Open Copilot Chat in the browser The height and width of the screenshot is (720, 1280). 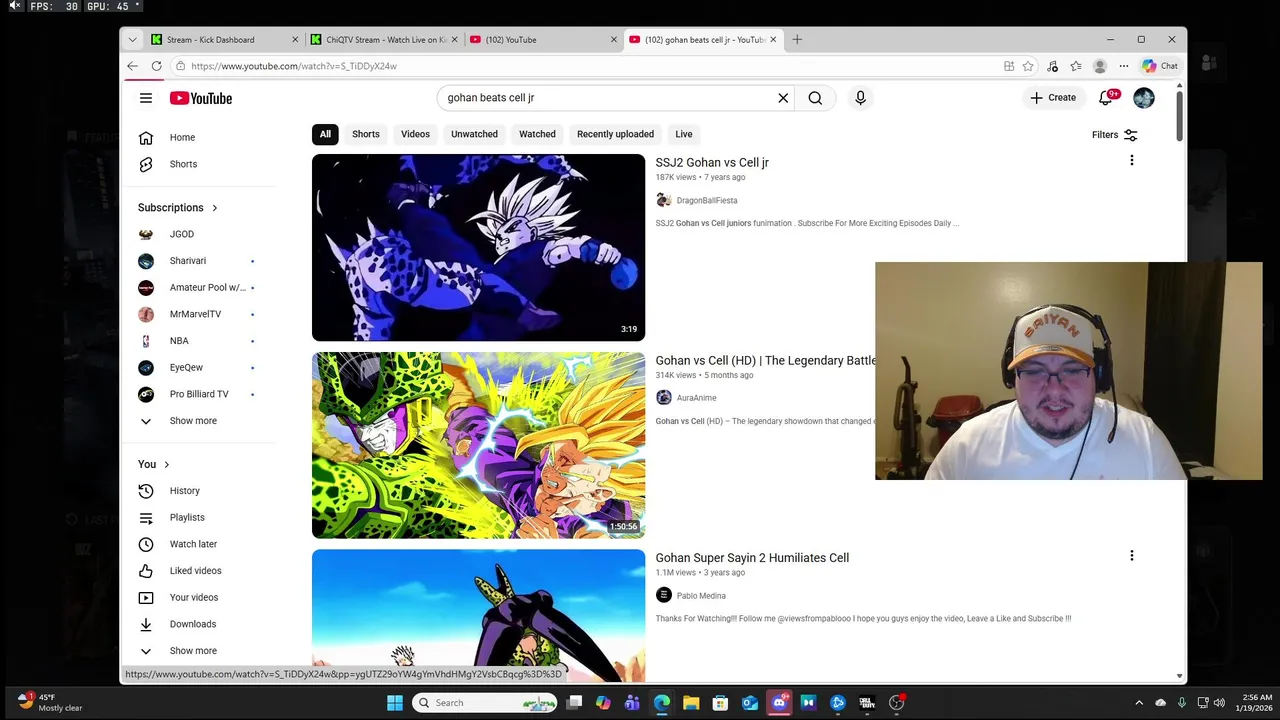[1160, 66]
